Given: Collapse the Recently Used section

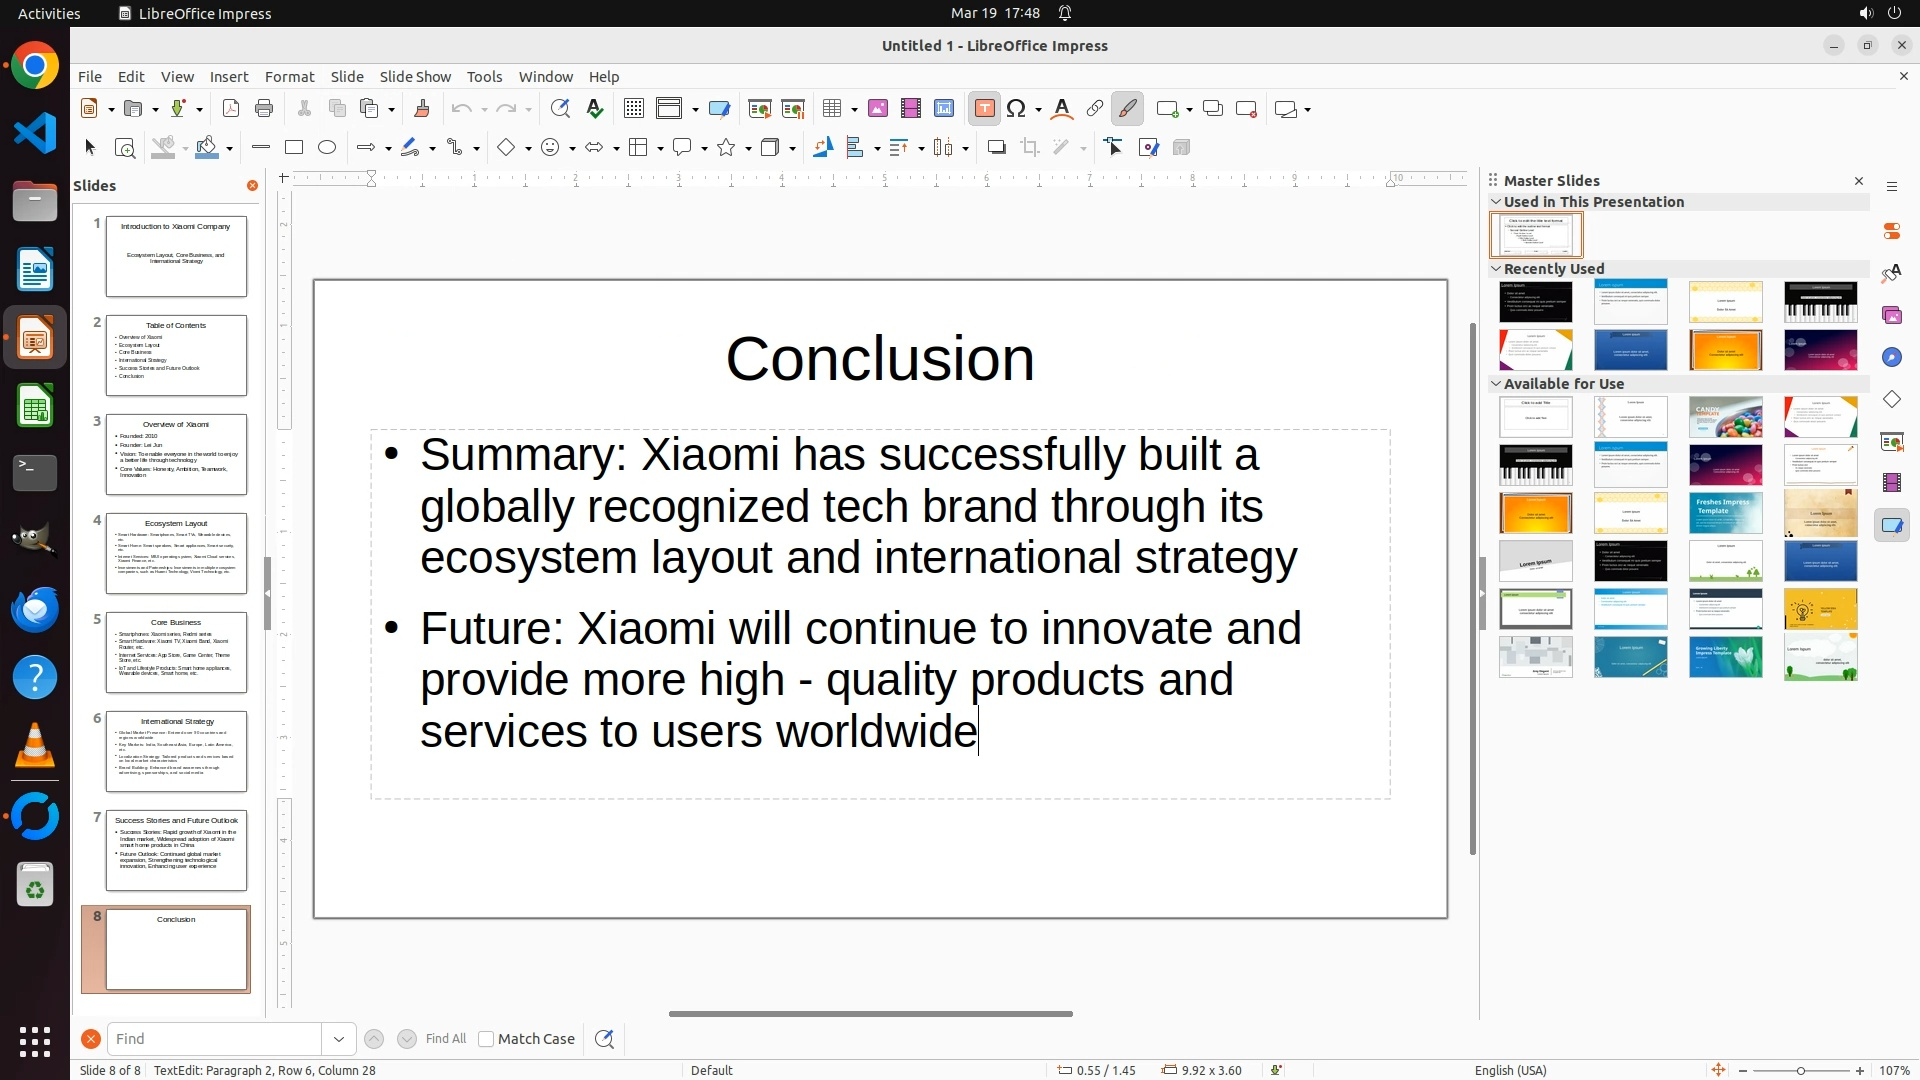Looking at the screenshot, I should pyautogui.click(x=1496, y=269).
